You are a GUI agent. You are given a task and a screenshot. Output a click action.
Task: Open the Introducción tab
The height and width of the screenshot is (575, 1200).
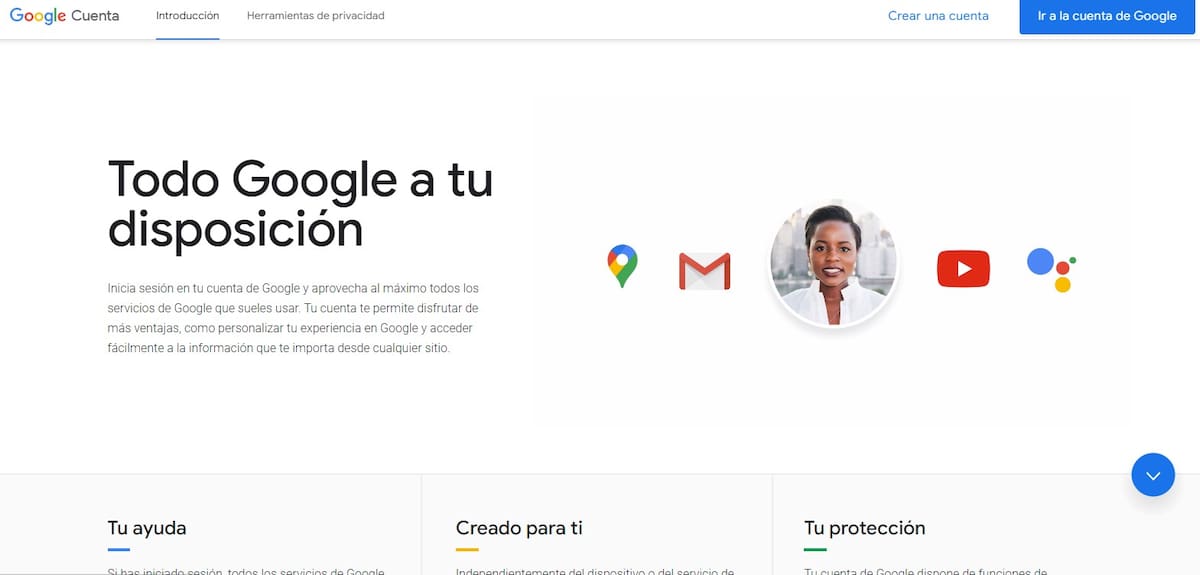pos(188,16)
